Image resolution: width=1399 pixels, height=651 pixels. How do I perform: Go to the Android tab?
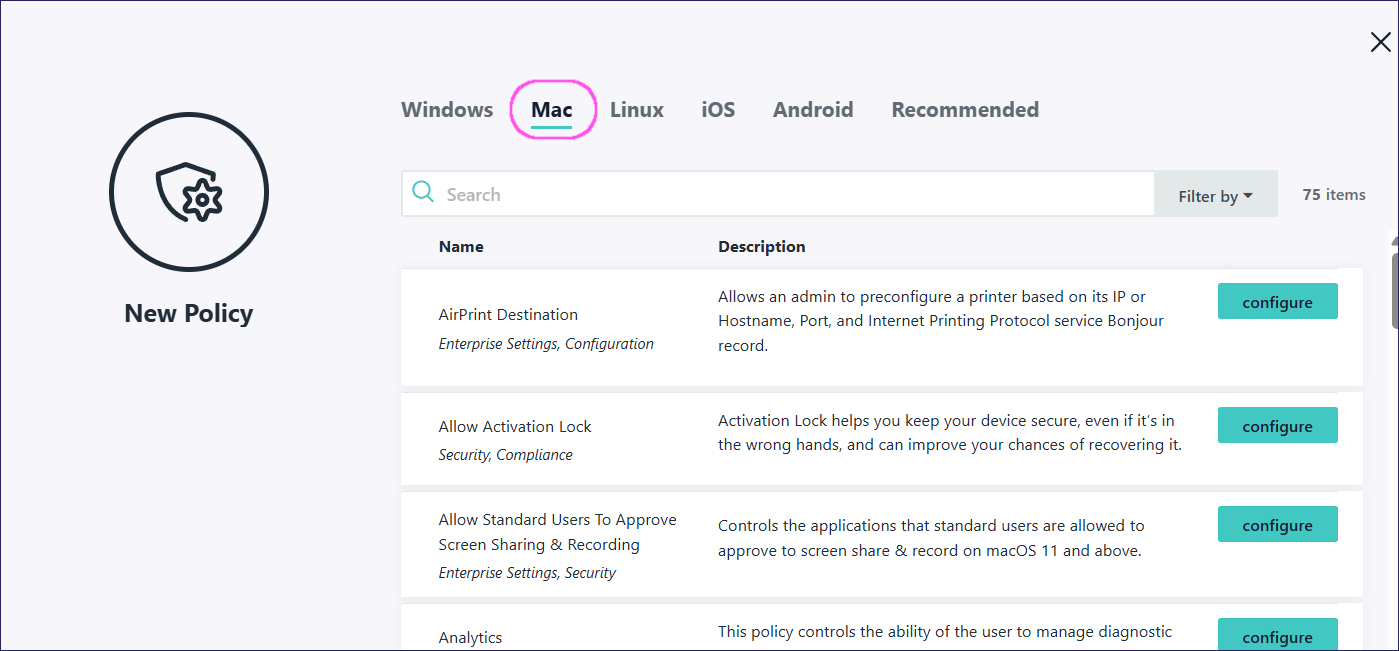point(813,110)
